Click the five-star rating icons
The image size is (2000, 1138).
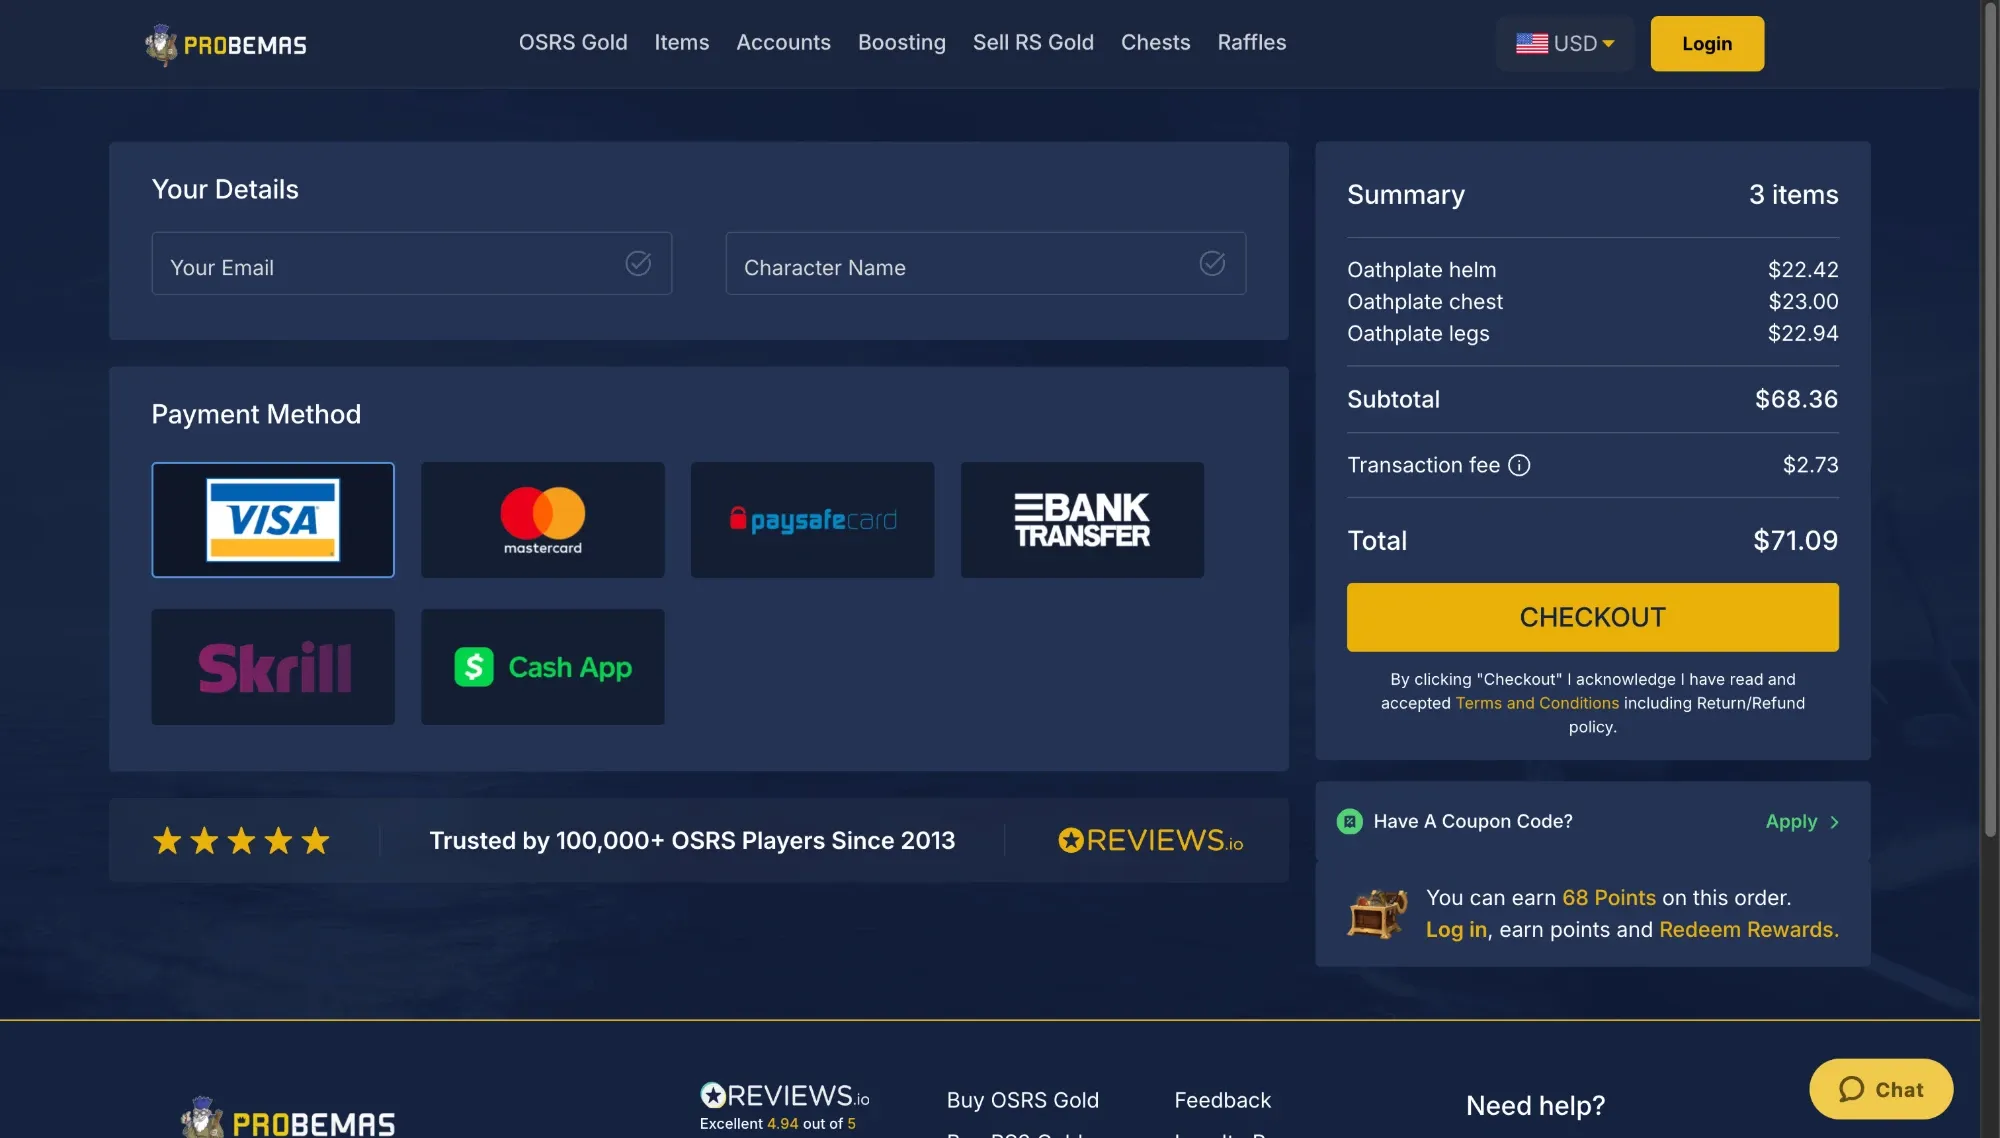pyautogui.click(x=241, y=841)
